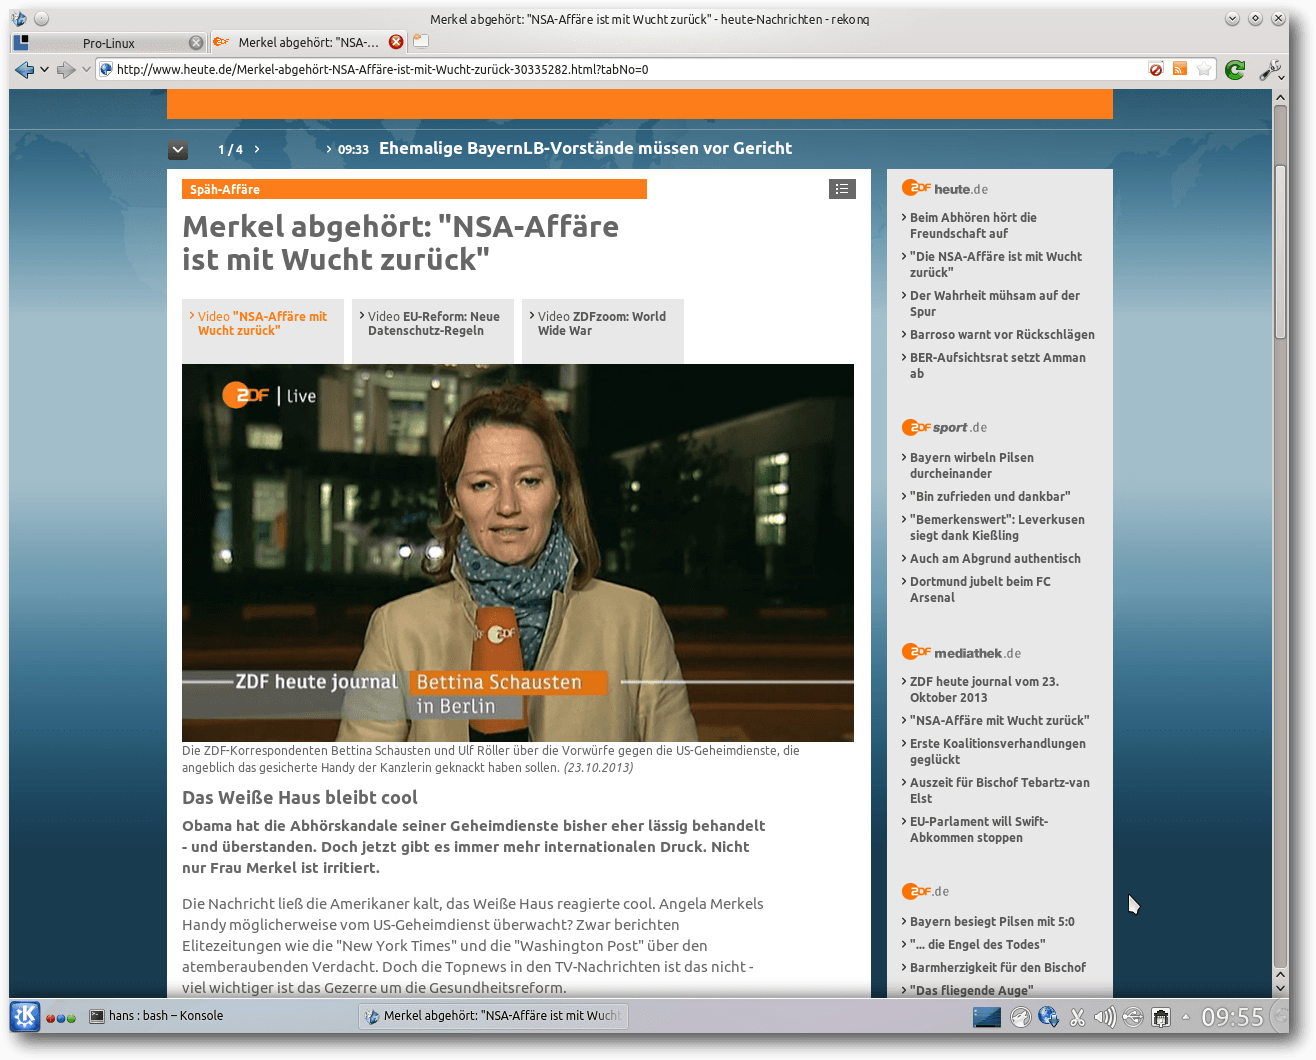Click the heute.de logo in sidebar
The height and width of the screenshot is (1060, 1316).
[945, 188]
